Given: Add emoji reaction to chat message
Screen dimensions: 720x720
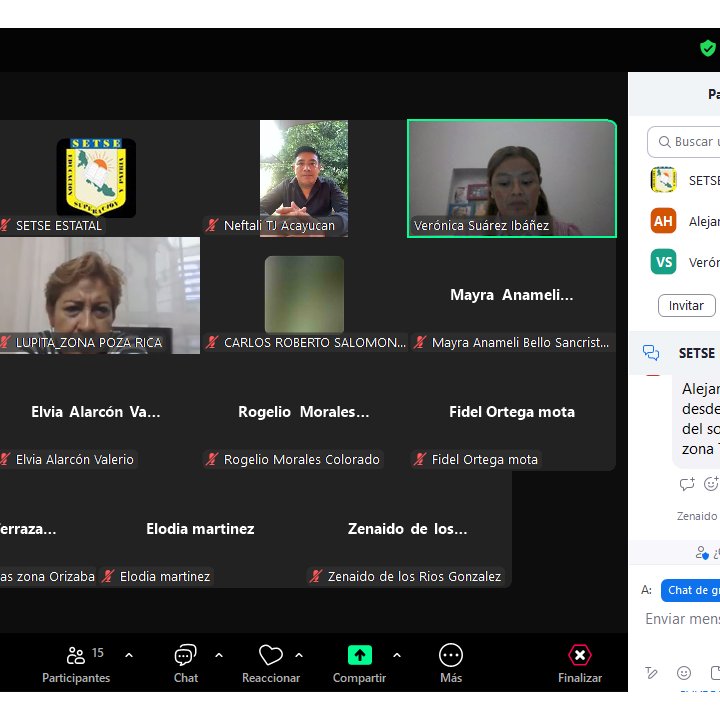Looking at the screenshot, I should (x=711, y=484).
